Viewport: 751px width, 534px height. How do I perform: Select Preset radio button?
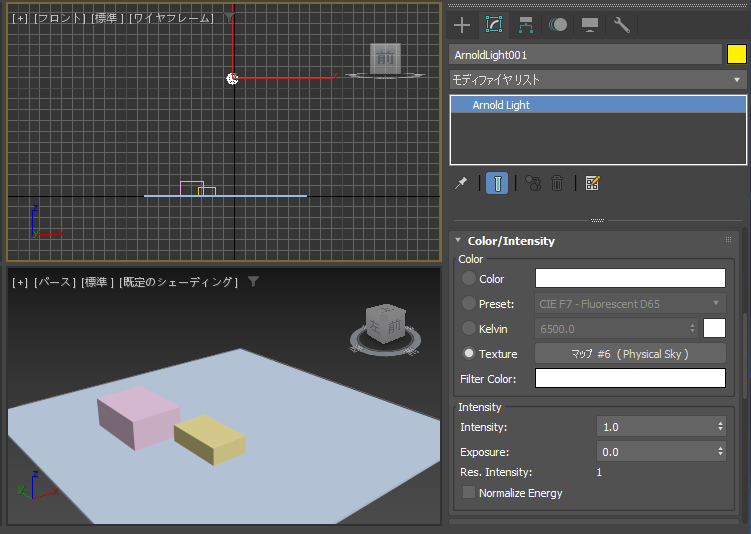click(x=468, y=303)
